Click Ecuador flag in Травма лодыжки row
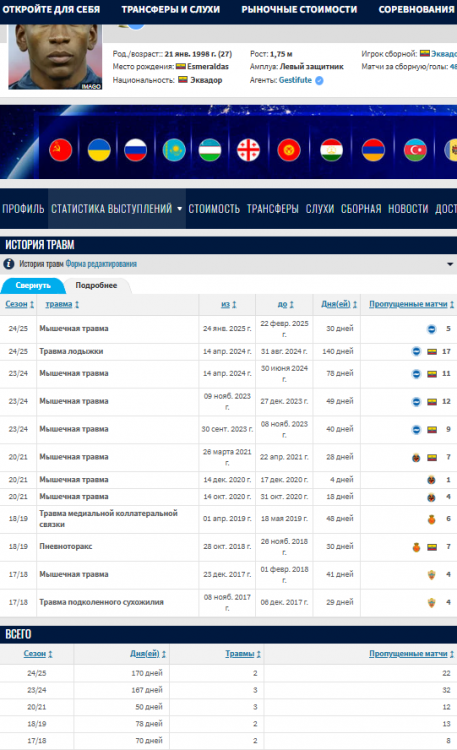Screen dimensions: 457x750 (432, 352)
